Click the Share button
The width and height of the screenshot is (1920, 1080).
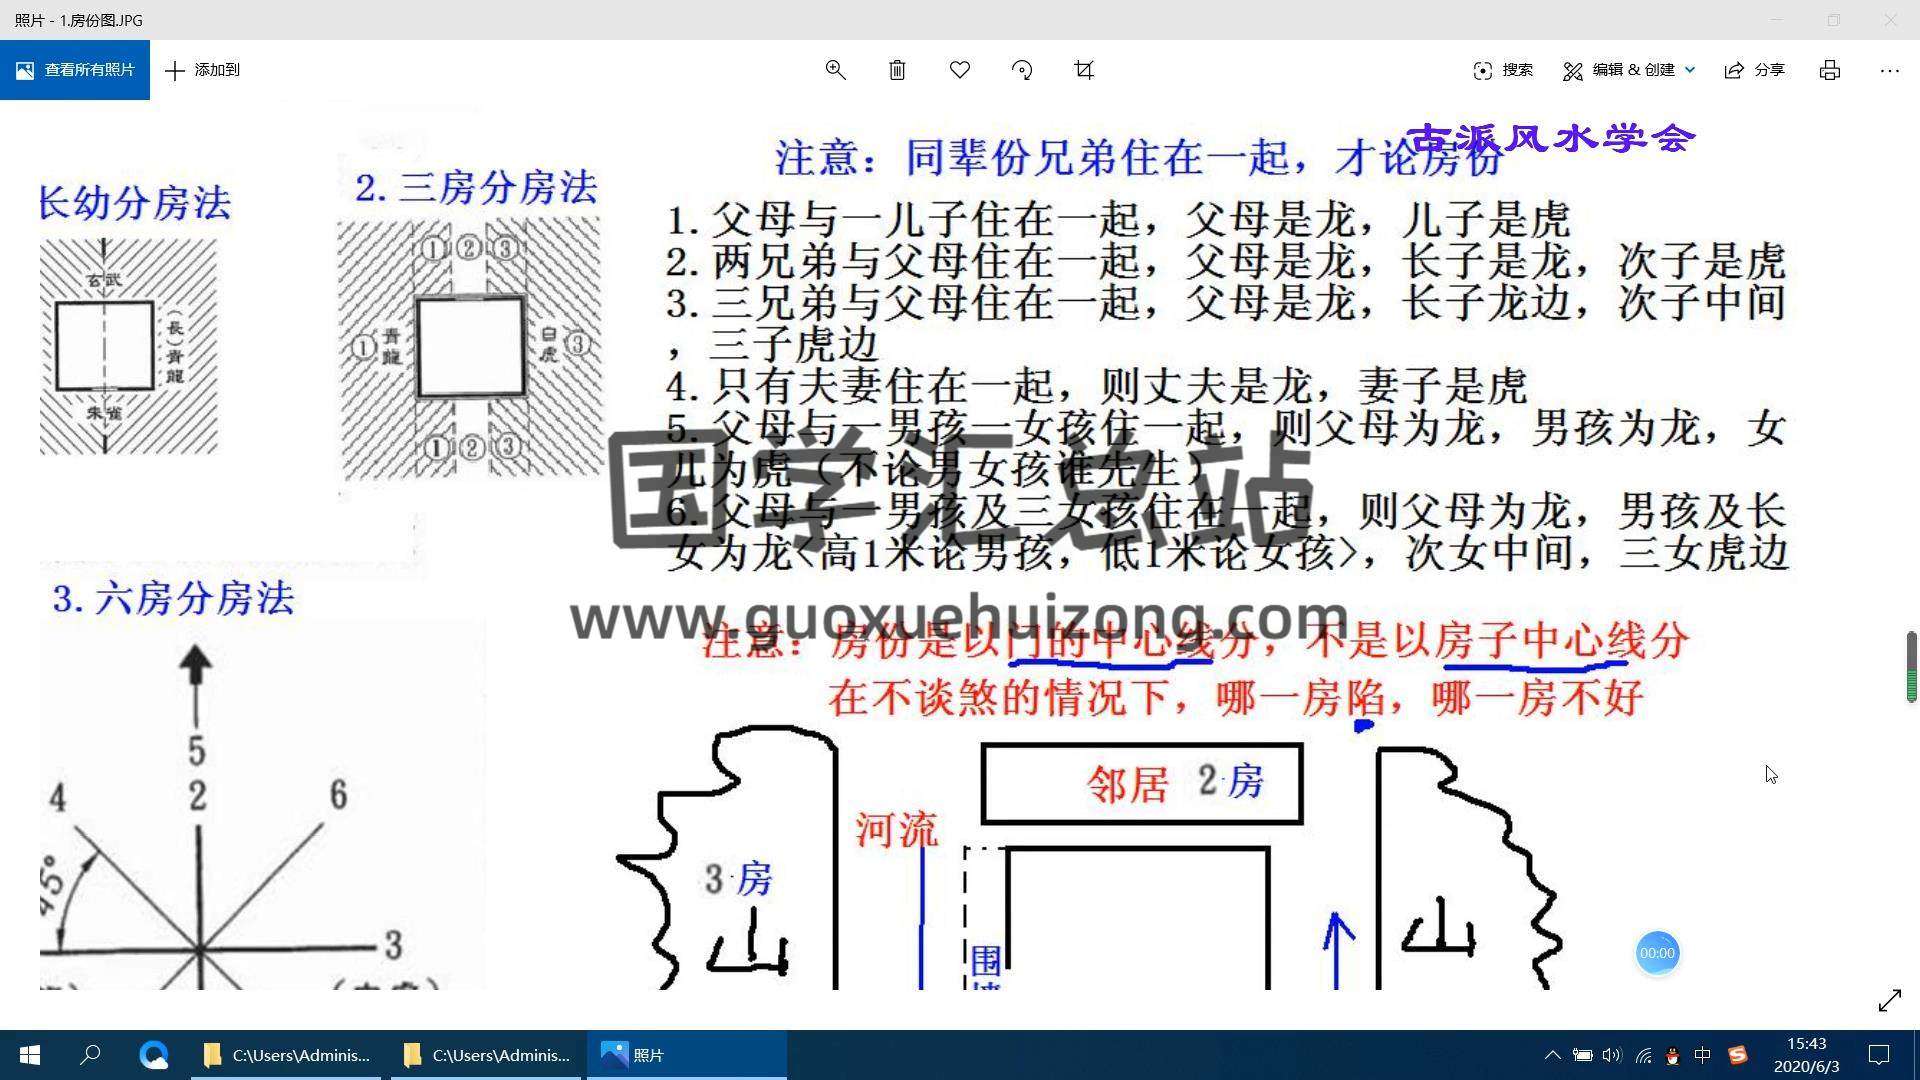click(x=1755, y=70)
